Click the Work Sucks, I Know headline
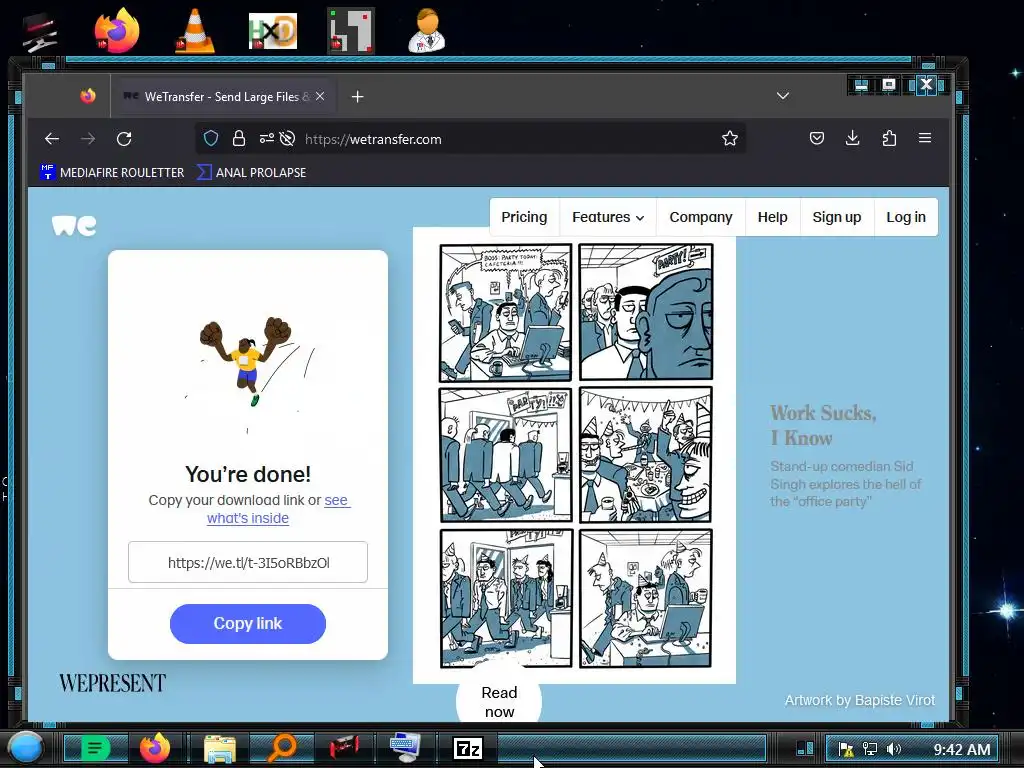Image resolution: width=1024 pixels, height=768 pixels. pyautogui.click(x=823, y=425)
